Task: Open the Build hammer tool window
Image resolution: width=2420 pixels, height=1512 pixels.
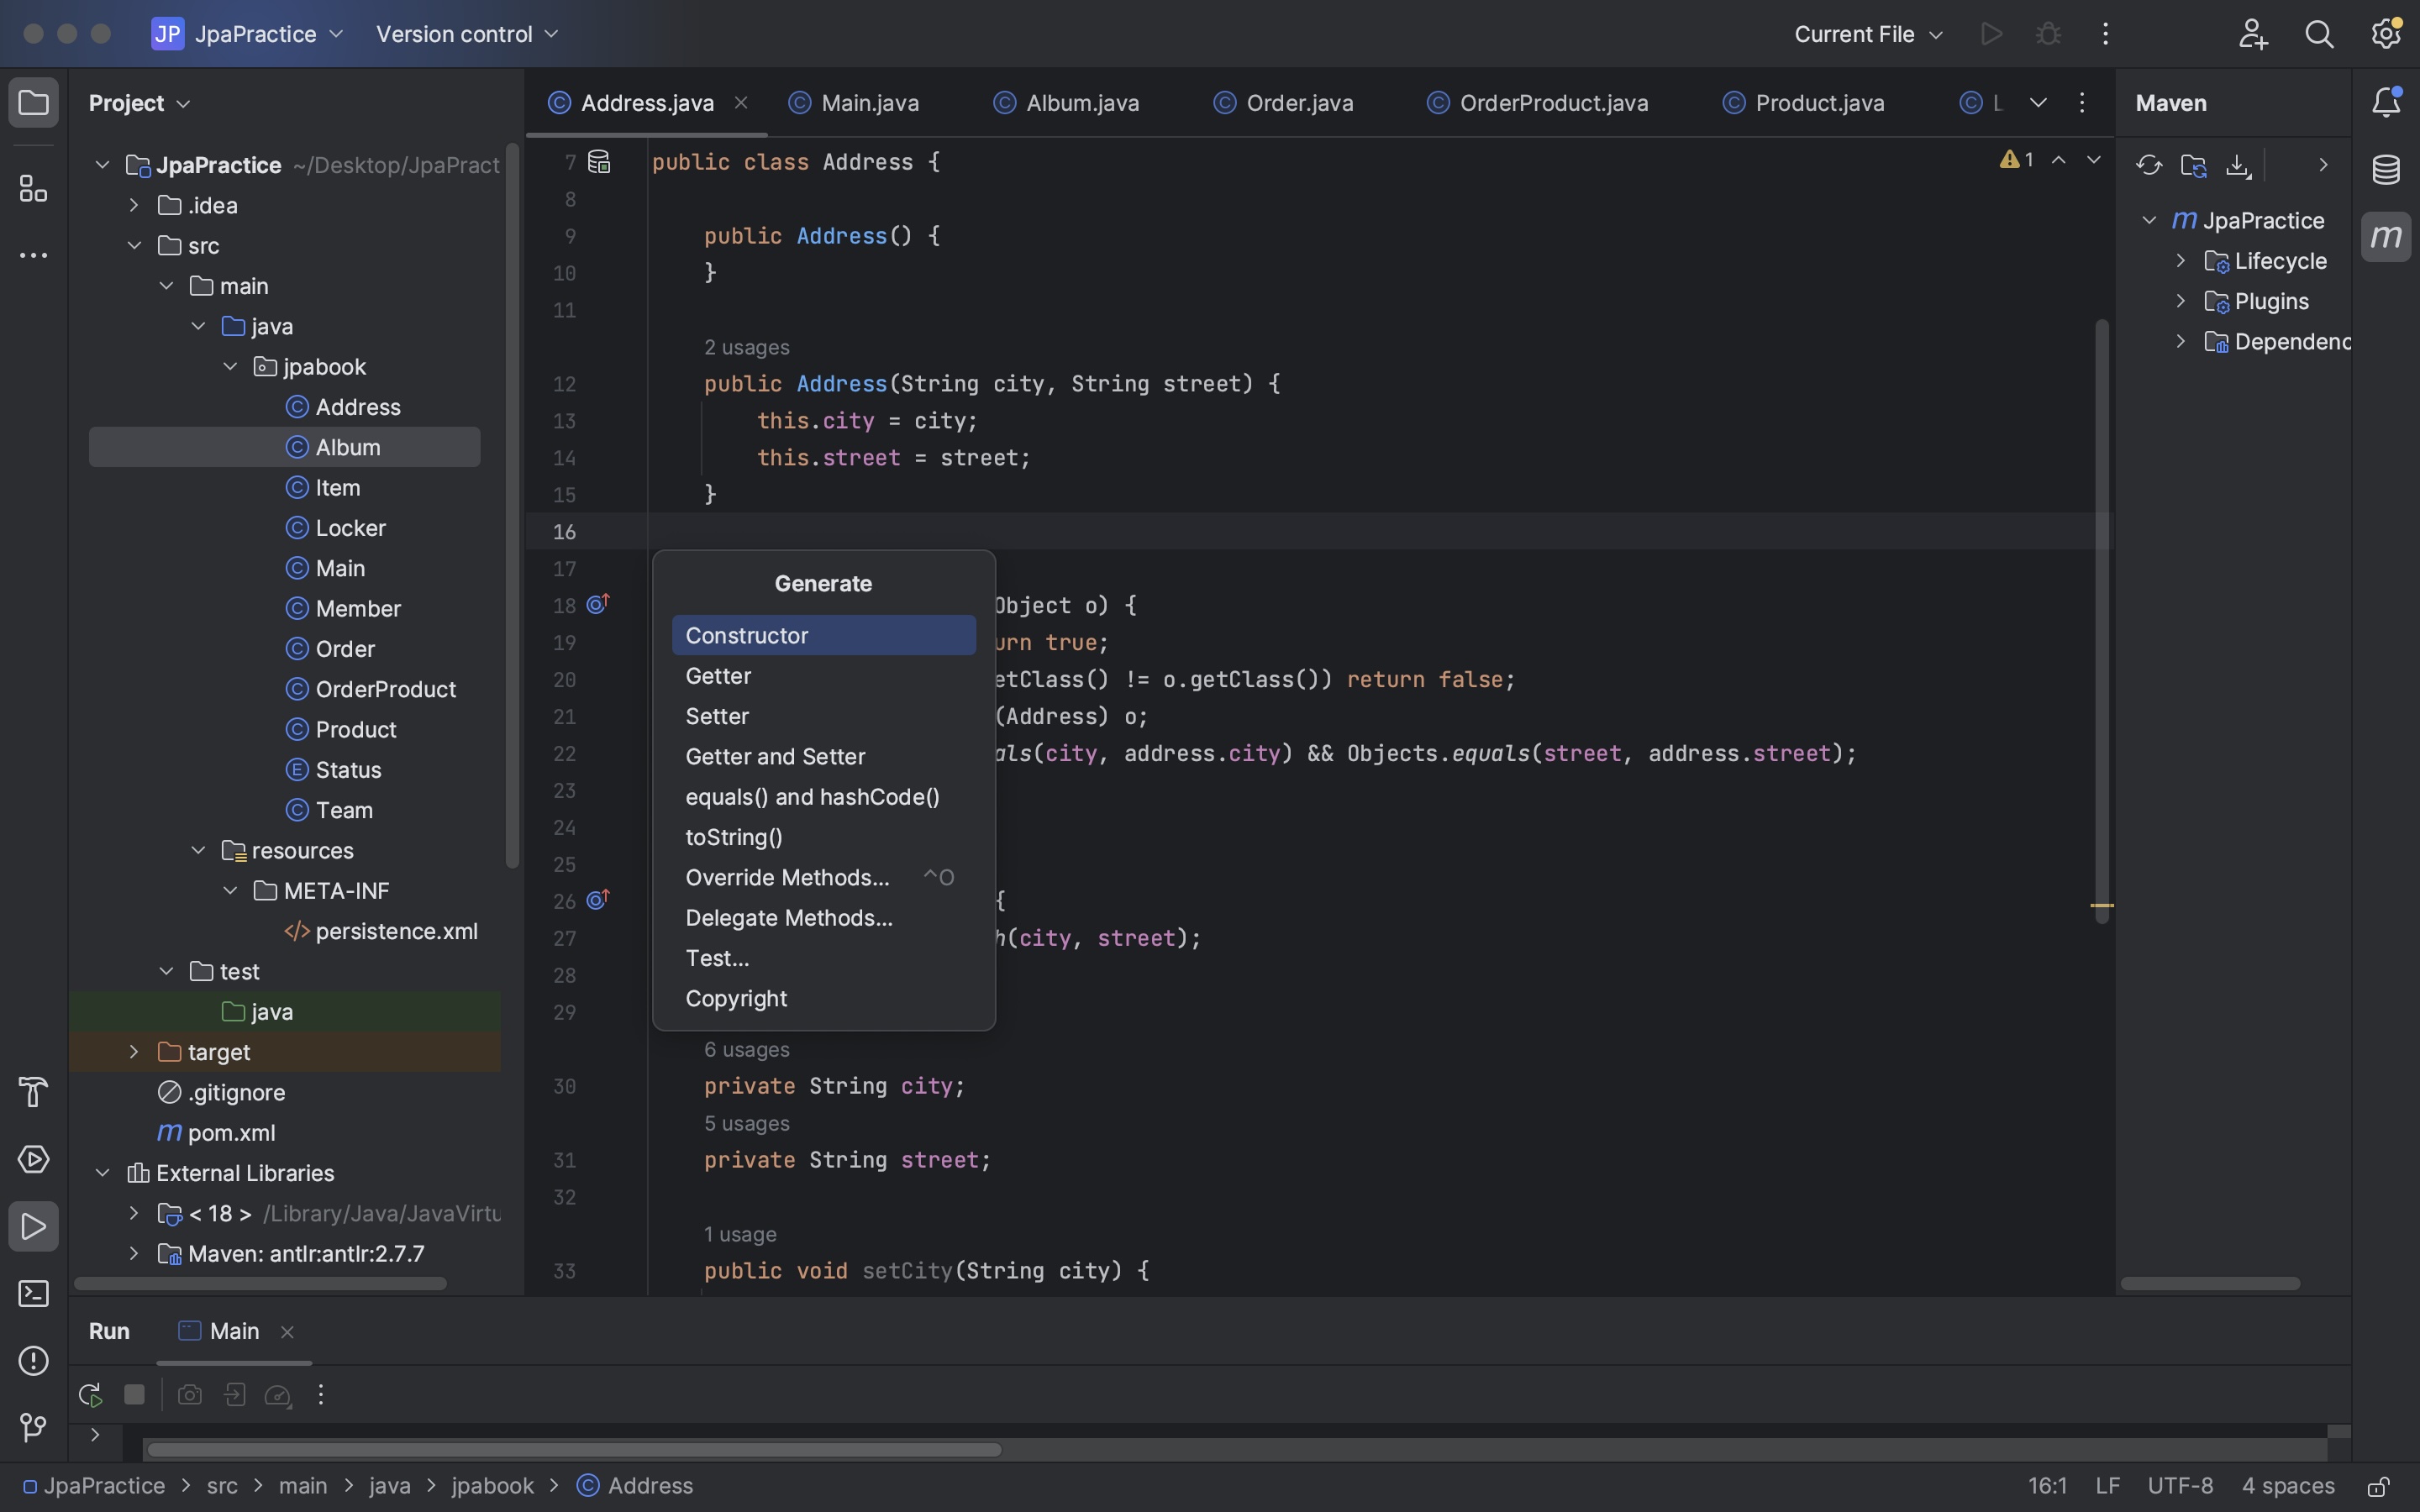Action: click(x=33, y=1092)
